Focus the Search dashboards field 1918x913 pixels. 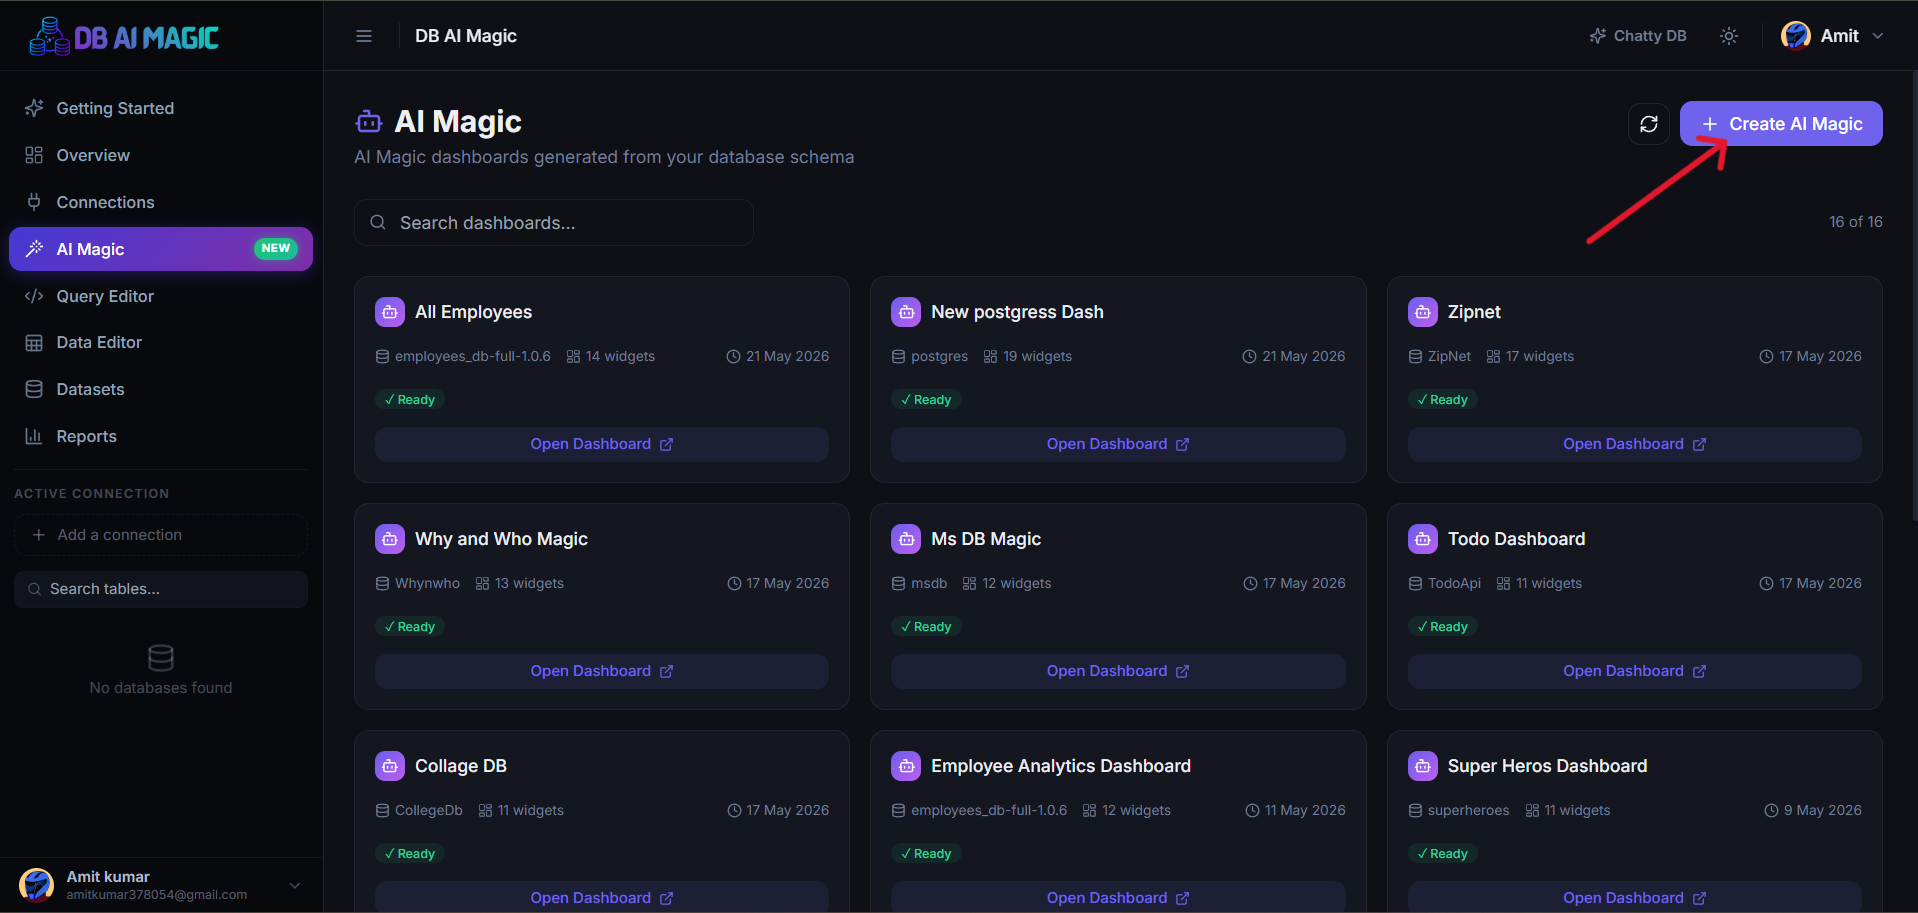[554, 222]
